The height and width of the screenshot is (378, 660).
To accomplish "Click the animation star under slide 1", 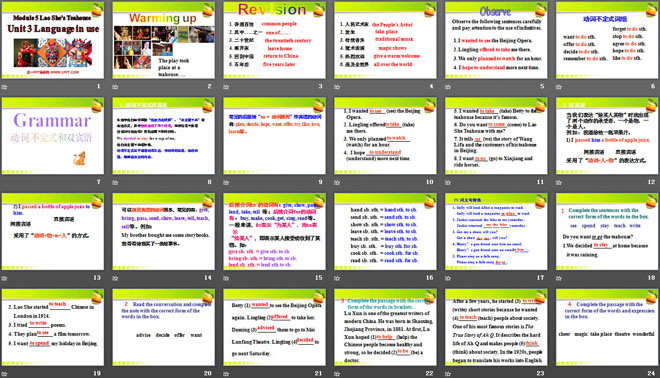I will 4,87.
